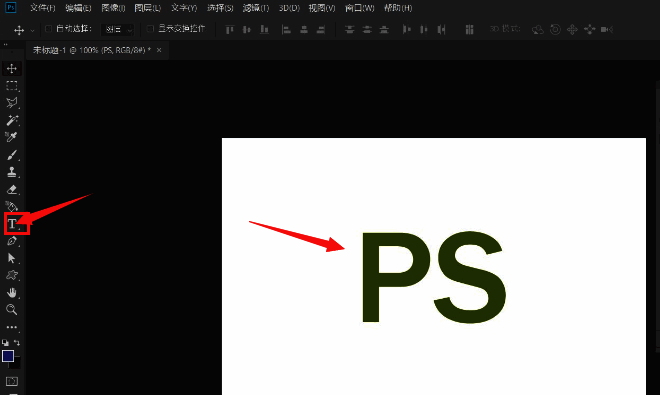Select the Eraser tool
This screenshot has width=660, height=395.
(12, 189)
